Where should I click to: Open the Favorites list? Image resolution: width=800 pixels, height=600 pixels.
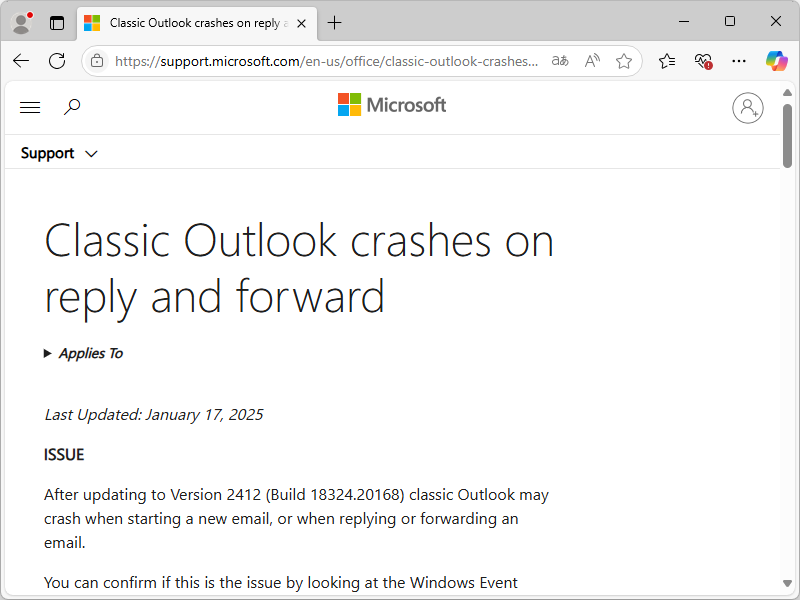click(667, 61)
